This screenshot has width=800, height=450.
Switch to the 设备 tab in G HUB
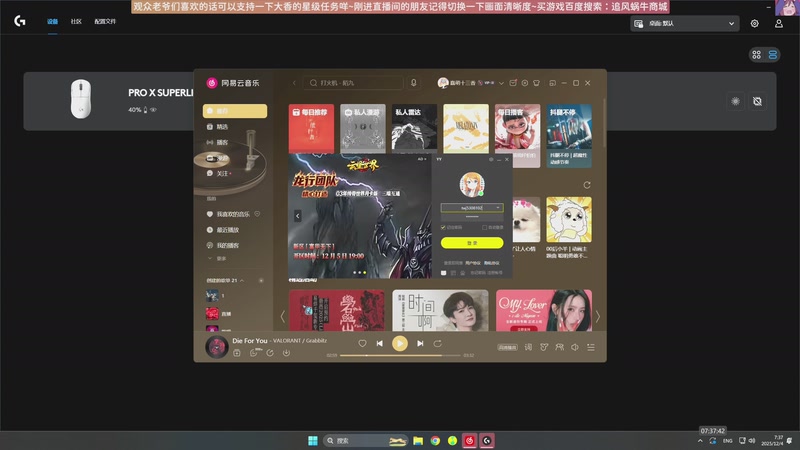click(x=53, y=21)
